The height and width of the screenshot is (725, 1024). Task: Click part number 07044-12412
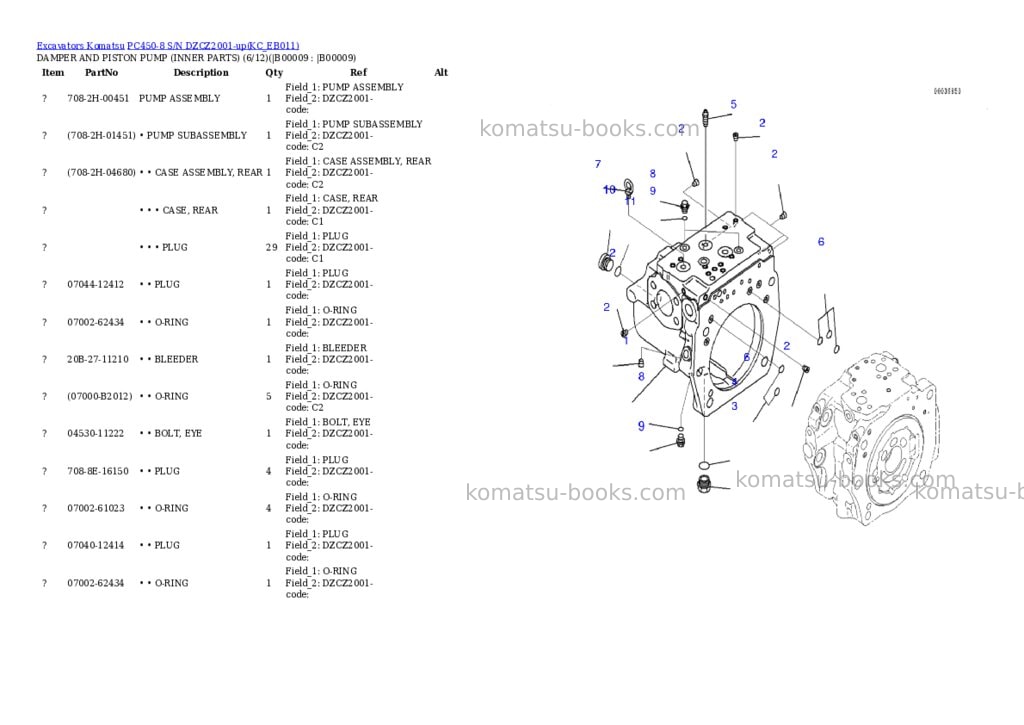tap(95, 285)
